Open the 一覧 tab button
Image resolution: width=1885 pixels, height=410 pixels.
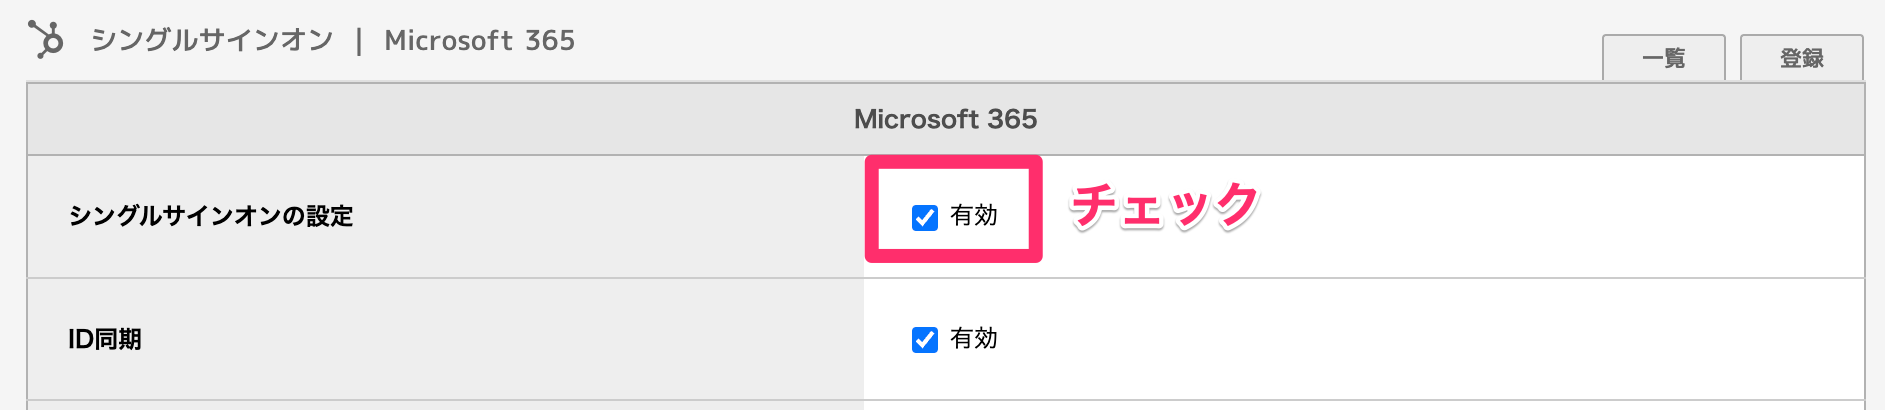1664,58
